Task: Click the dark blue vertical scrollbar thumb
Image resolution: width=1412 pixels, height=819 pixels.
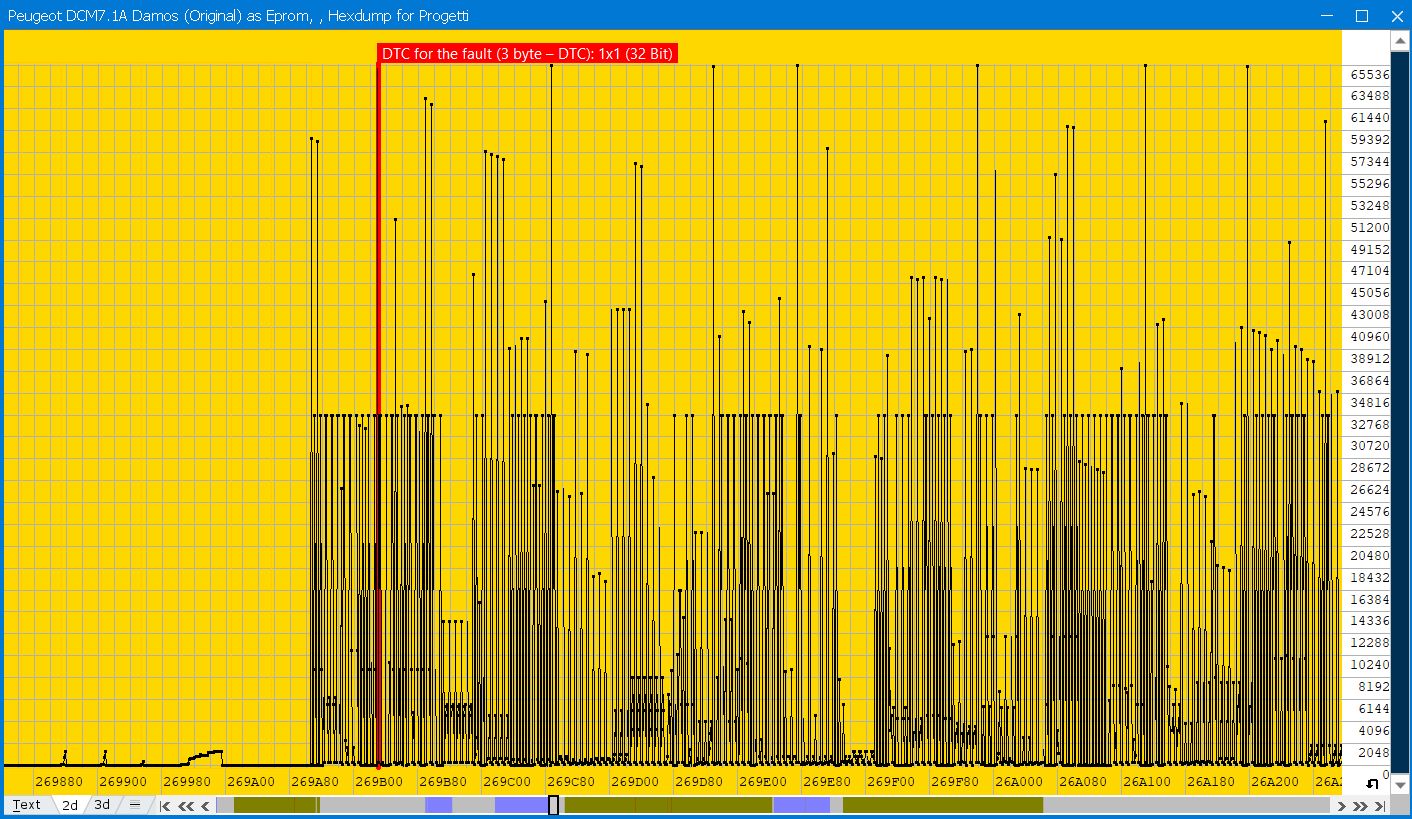Action: click(1400, 413)
